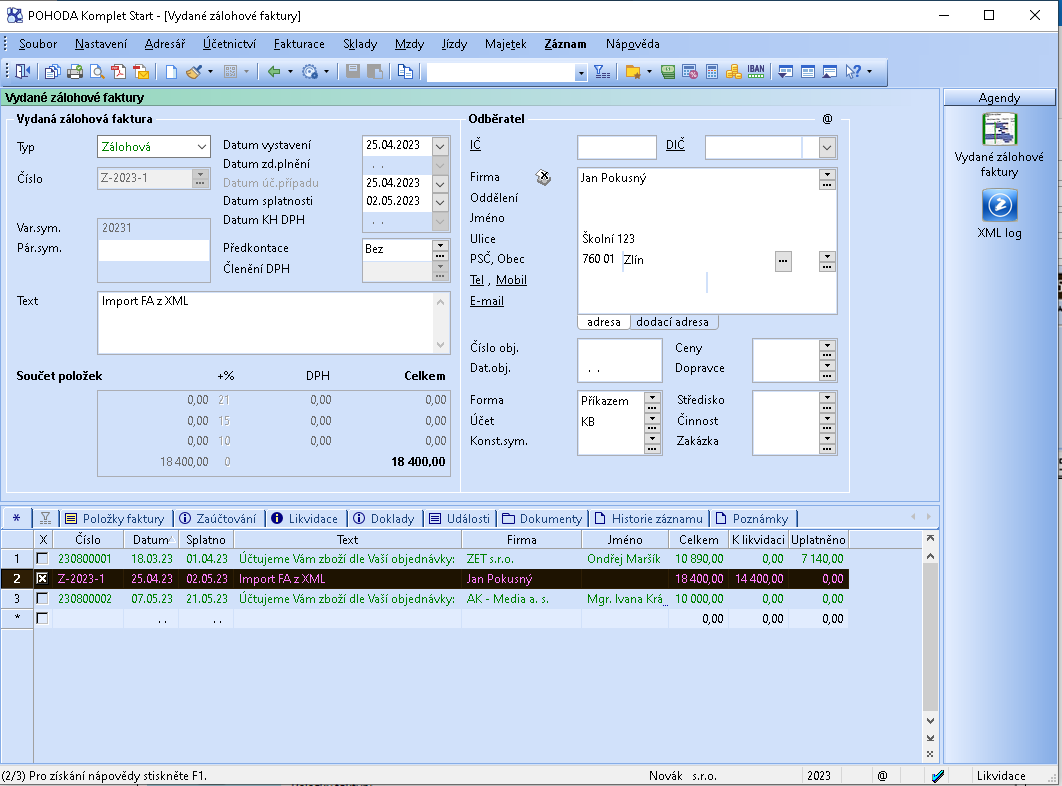Viewport: 1062px width, 786px height.
Task: Expand the Datum vystavení date picker
Action: pyautogui.click(x=440, y=146)
